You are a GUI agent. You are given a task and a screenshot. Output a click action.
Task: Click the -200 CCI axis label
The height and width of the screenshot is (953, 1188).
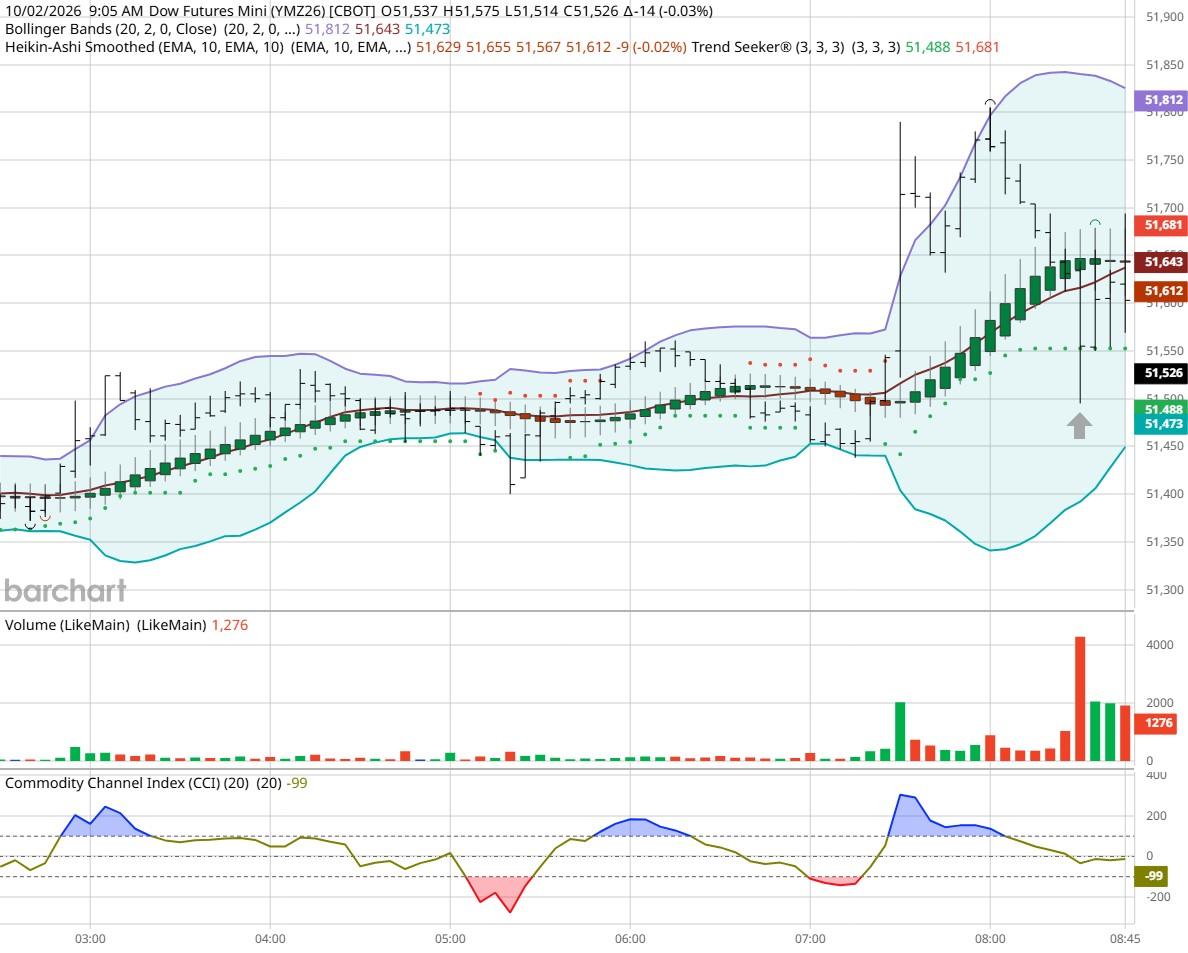(1158, 897)
